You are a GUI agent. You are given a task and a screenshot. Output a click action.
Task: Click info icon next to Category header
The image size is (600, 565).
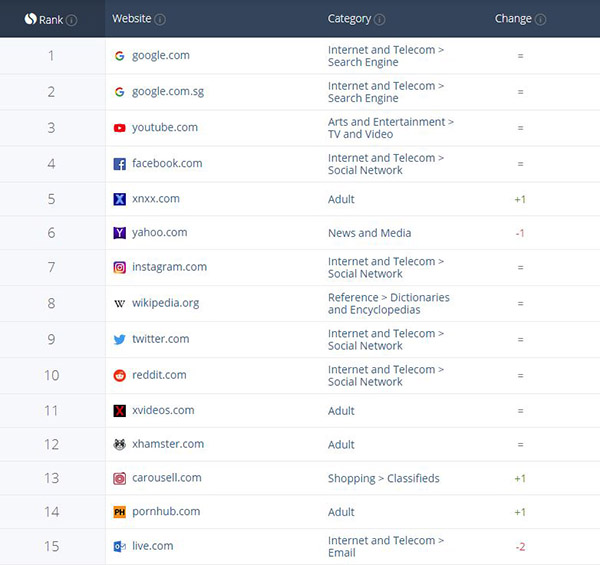coord(379,19)
